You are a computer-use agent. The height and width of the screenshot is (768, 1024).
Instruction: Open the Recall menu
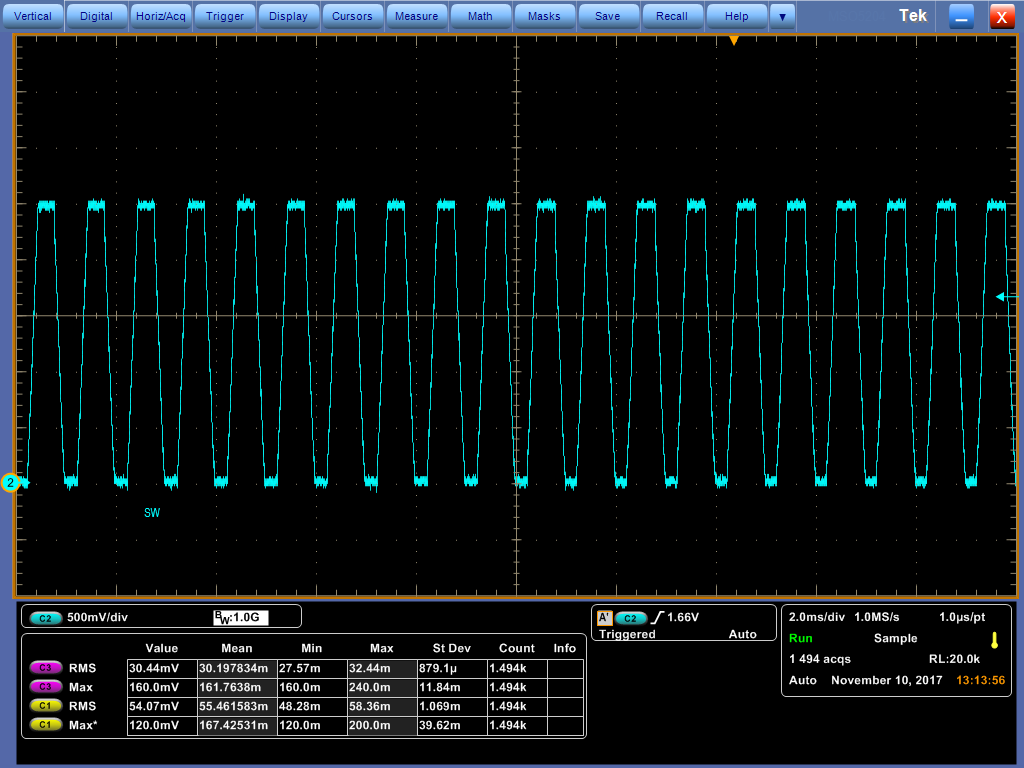tap(671, 16)
